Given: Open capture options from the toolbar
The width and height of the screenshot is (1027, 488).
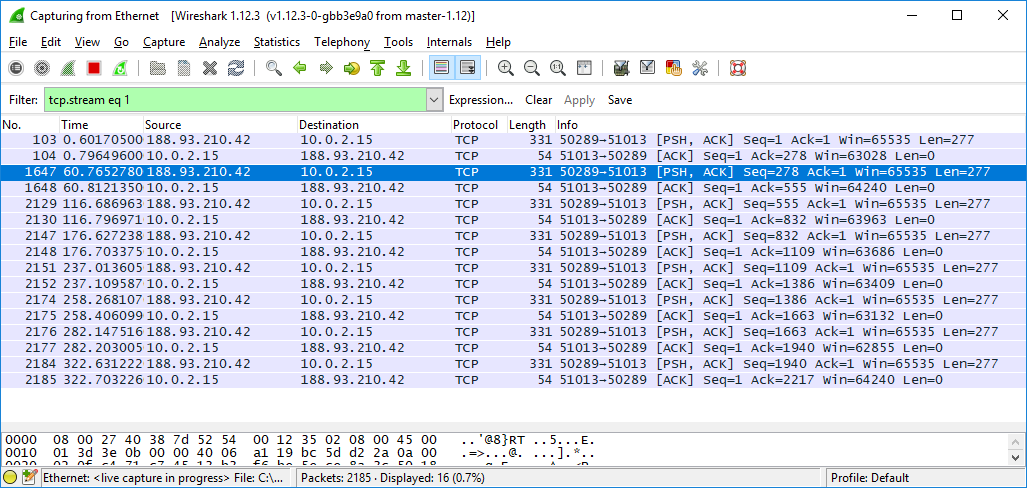Looking at the screenshot, I should (42, 67).
